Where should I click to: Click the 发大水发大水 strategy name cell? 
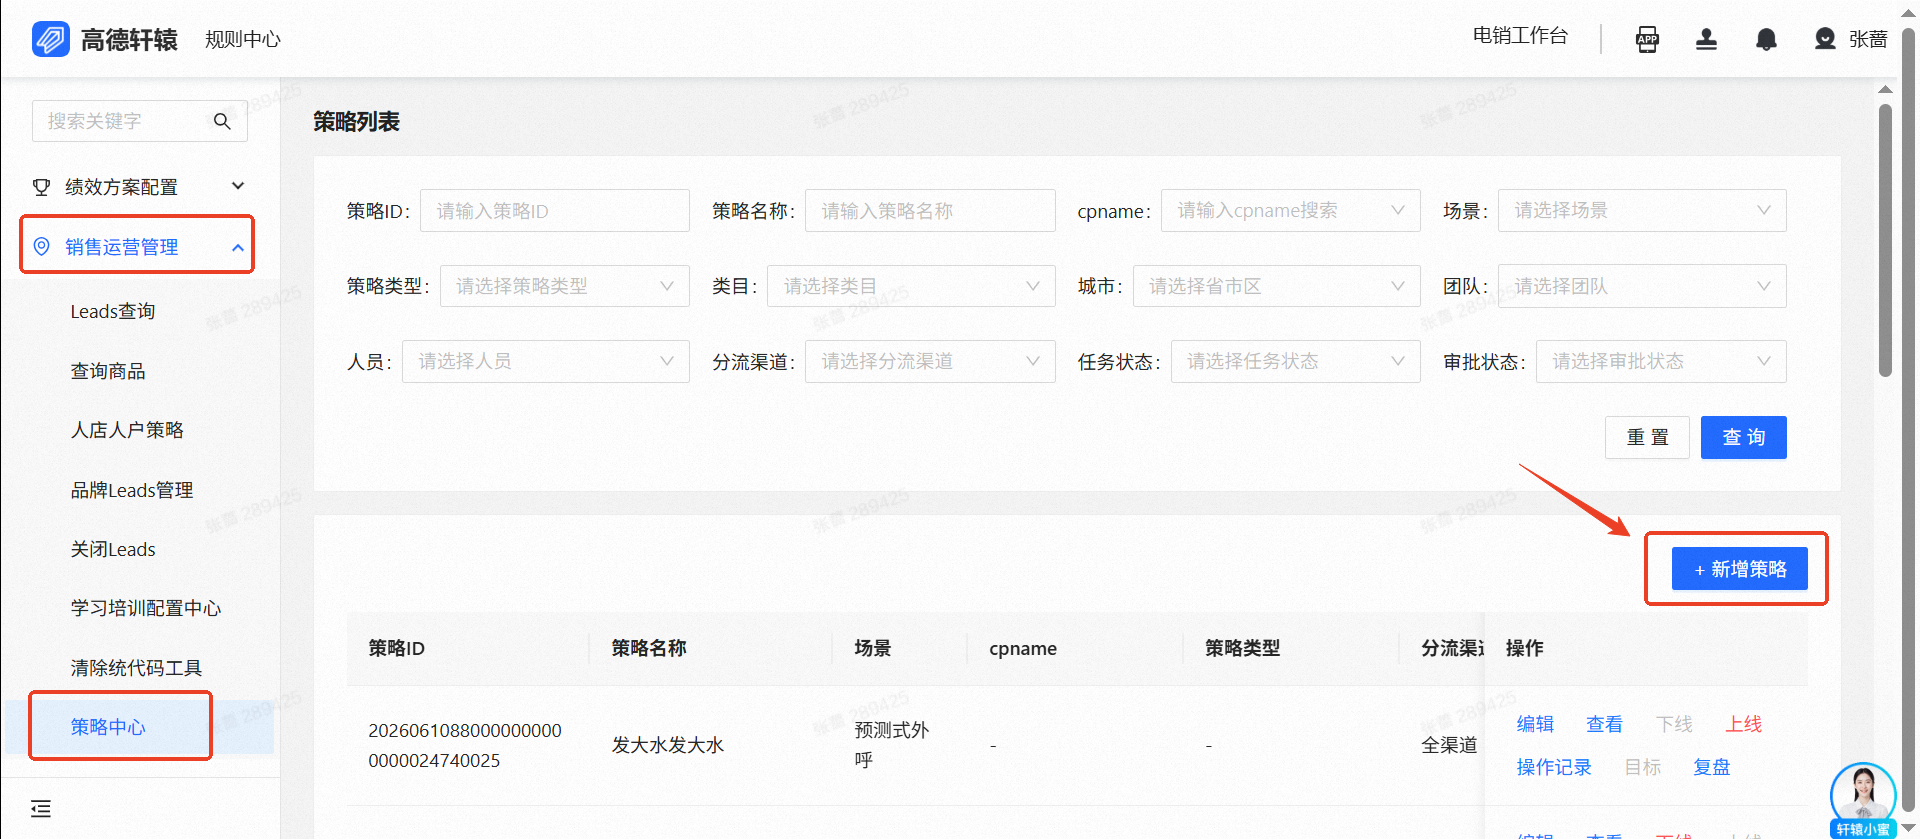[668, 745]
